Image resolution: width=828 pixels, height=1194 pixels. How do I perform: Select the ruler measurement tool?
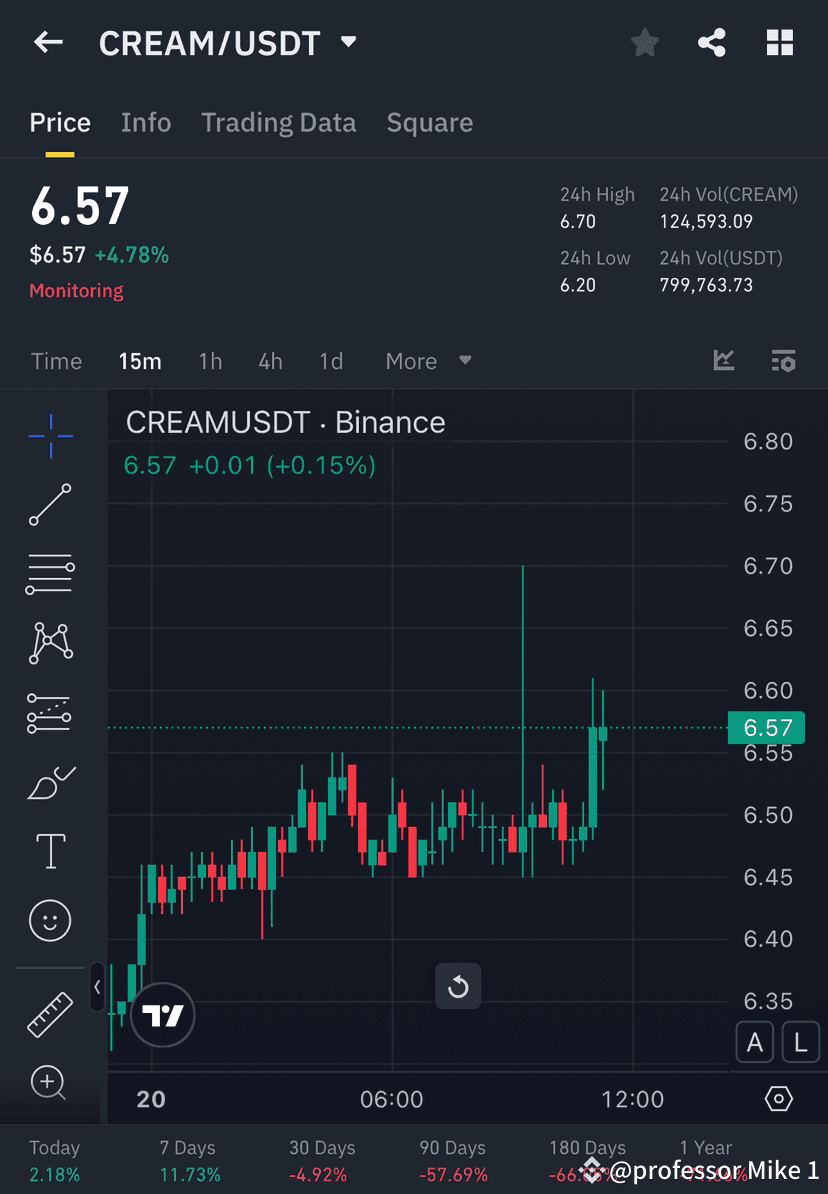click(x=50, y=1013)
